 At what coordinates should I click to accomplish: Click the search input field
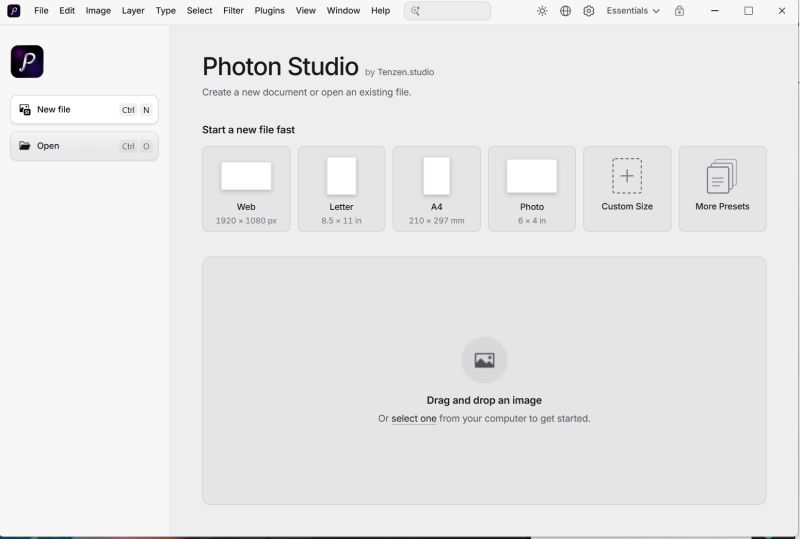click(x=447, y=11)
